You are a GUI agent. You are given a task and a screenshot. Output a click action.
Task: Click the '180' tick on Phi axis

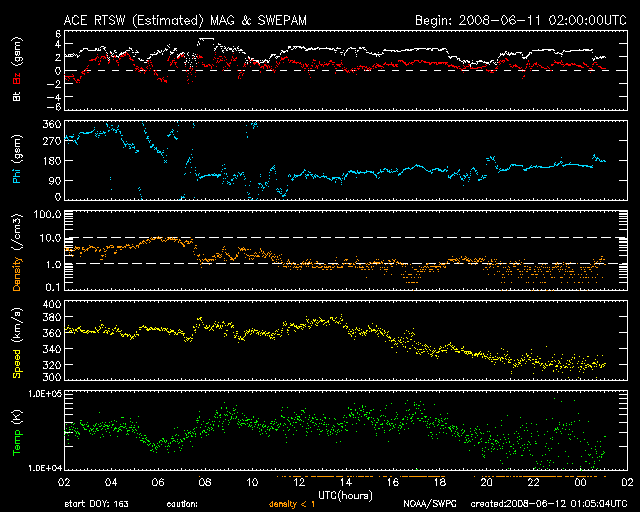click(x=52, y=161)
